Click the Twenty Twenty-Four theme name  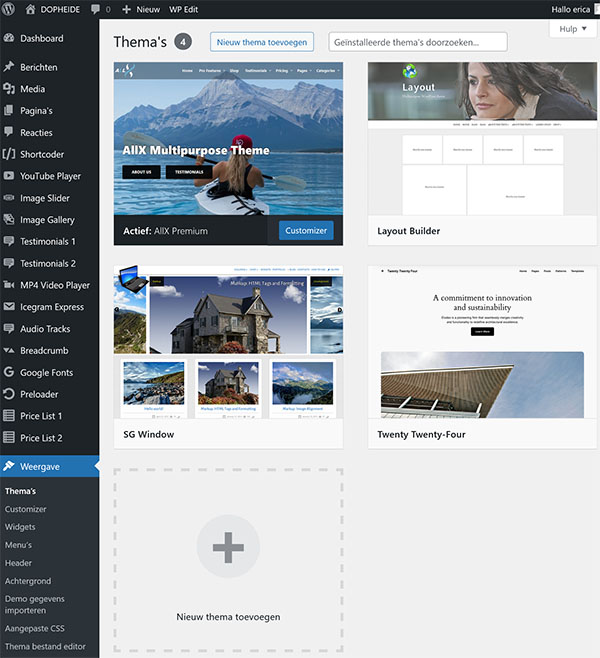(421, 434)
